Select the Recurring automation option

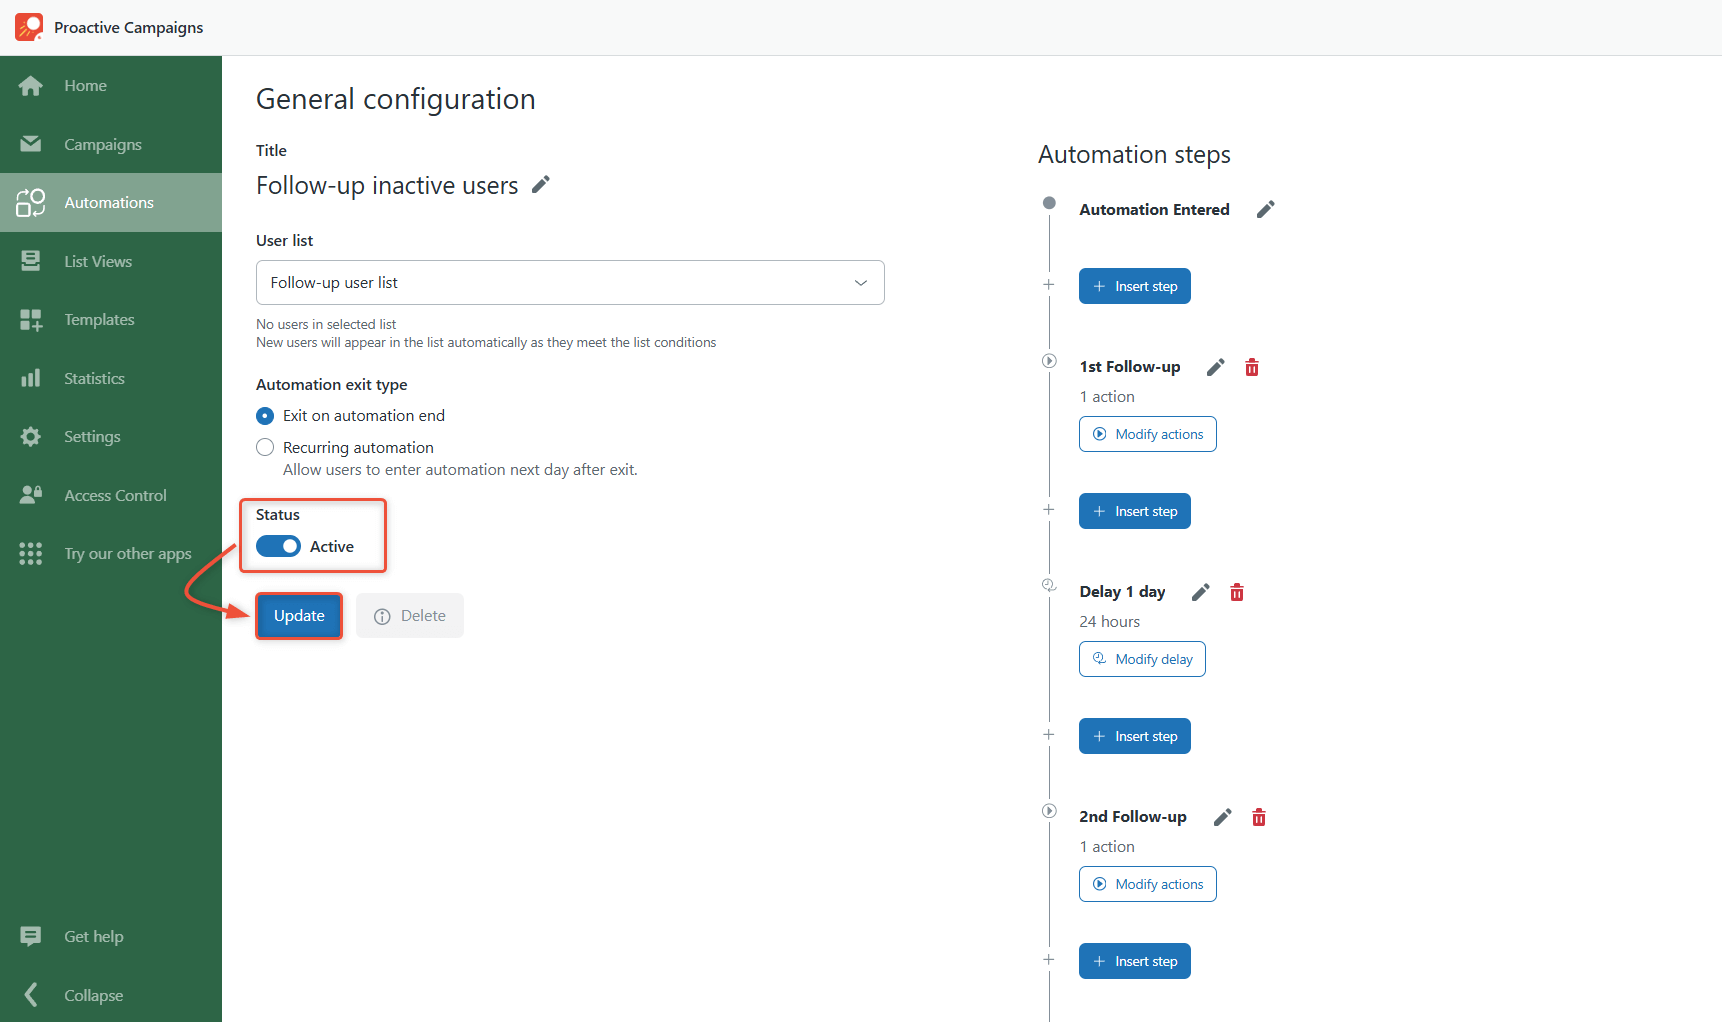[265, 447]
